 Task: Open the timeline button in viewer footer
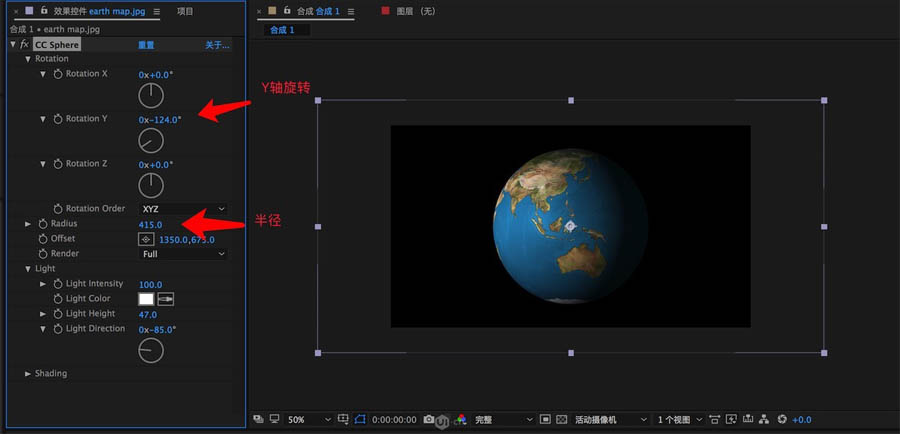748,420
